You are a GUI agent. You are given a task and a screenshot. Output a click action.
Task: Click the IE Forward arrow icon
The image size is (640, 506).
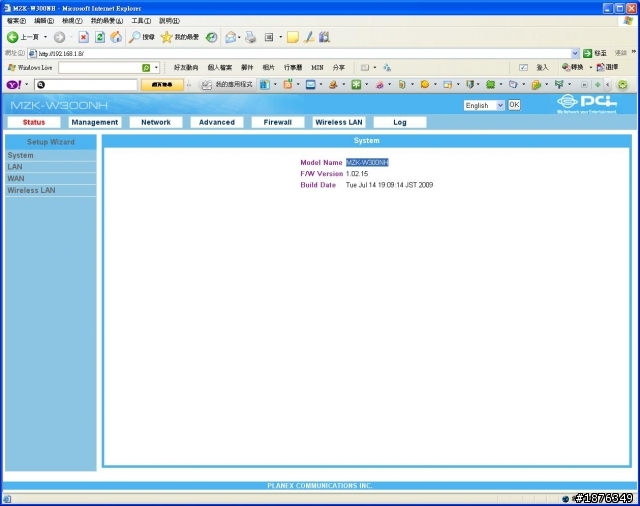(x=60, y=37)
